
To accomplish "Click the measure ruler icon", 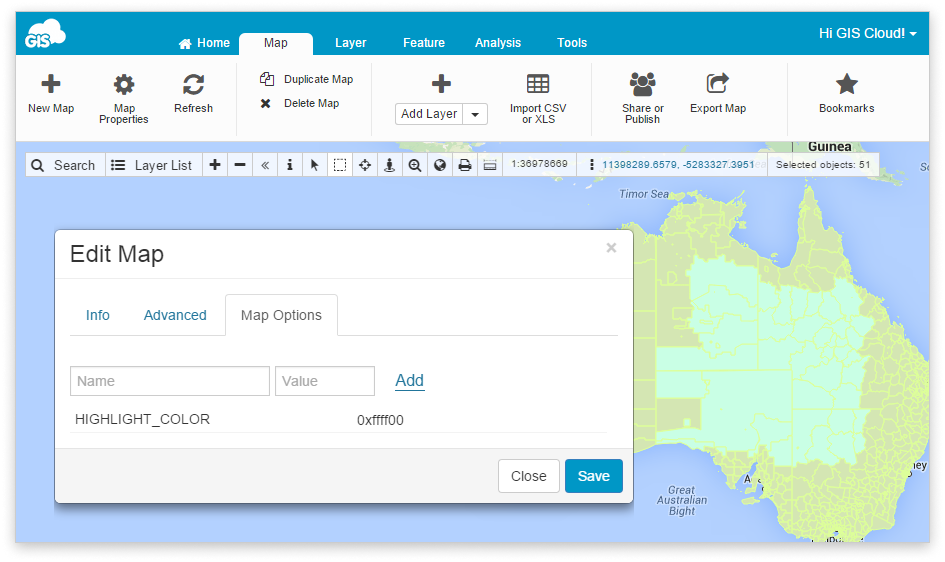I will [x=490, y=165].
